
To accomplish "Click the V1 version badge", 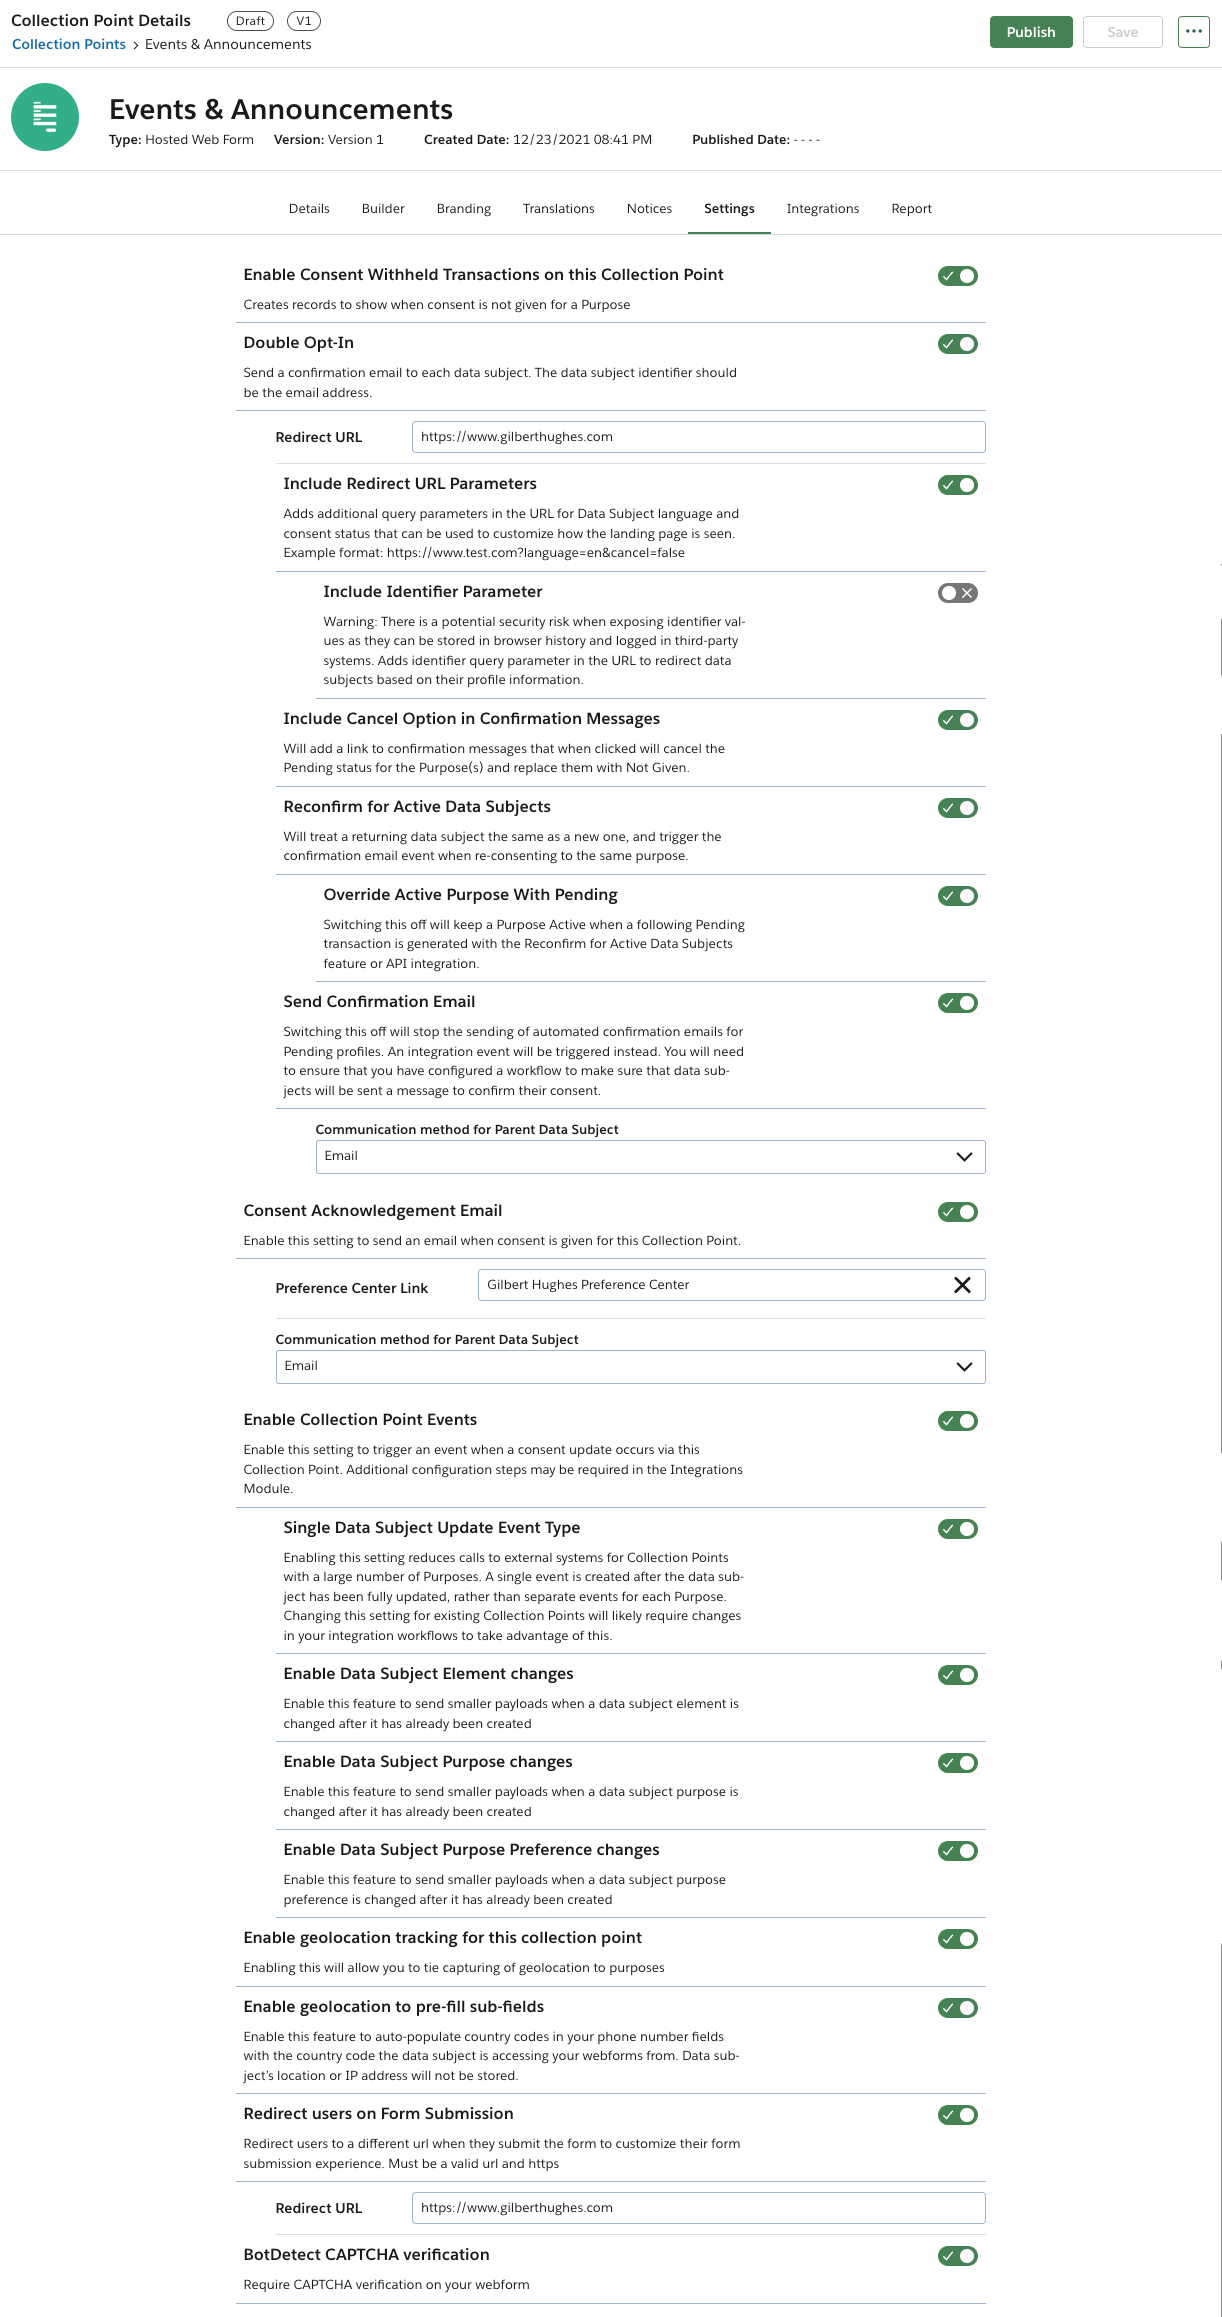I will [x=304, y=20].
